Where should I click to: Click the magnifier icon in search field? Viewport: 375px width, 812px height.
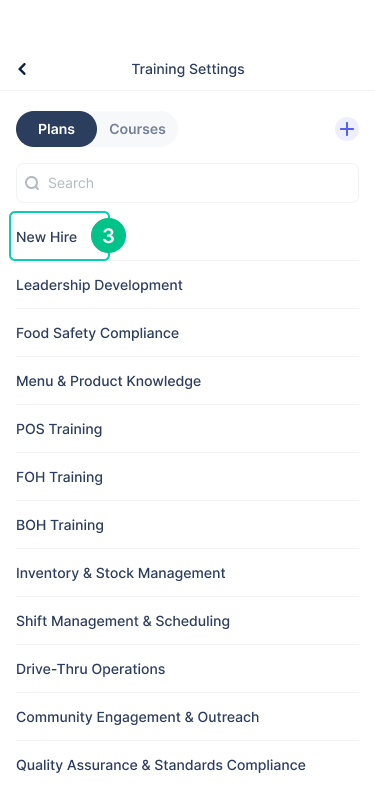(x=32, y=183)
